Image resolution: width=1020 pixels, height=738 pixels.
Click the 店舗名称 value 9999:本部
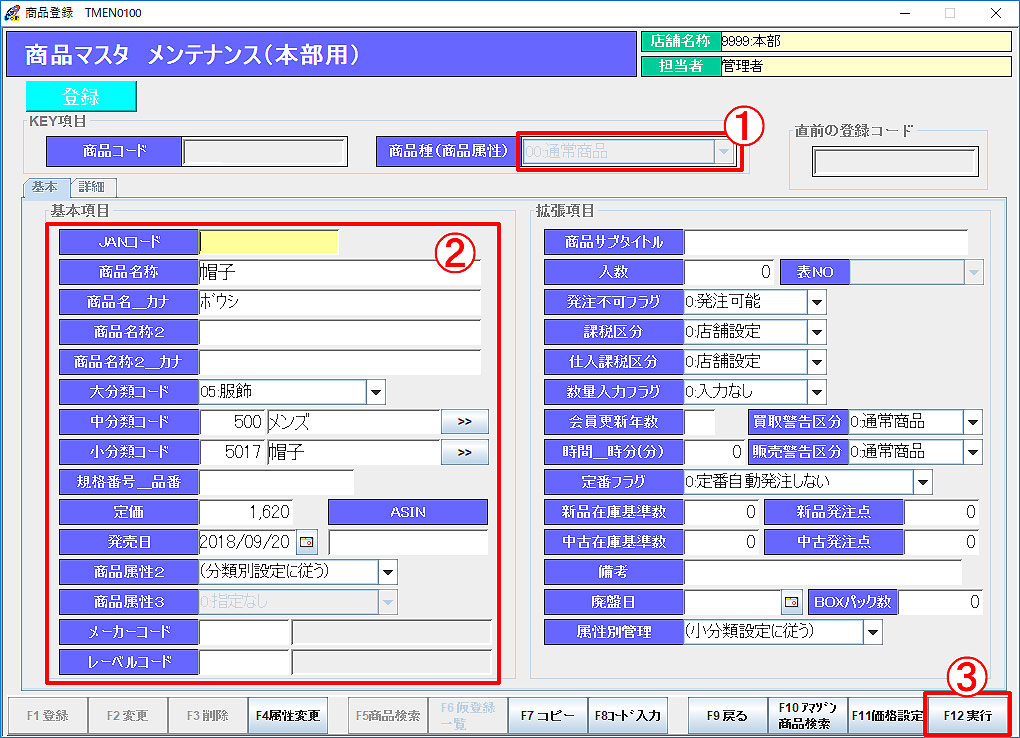coord(866,42)
